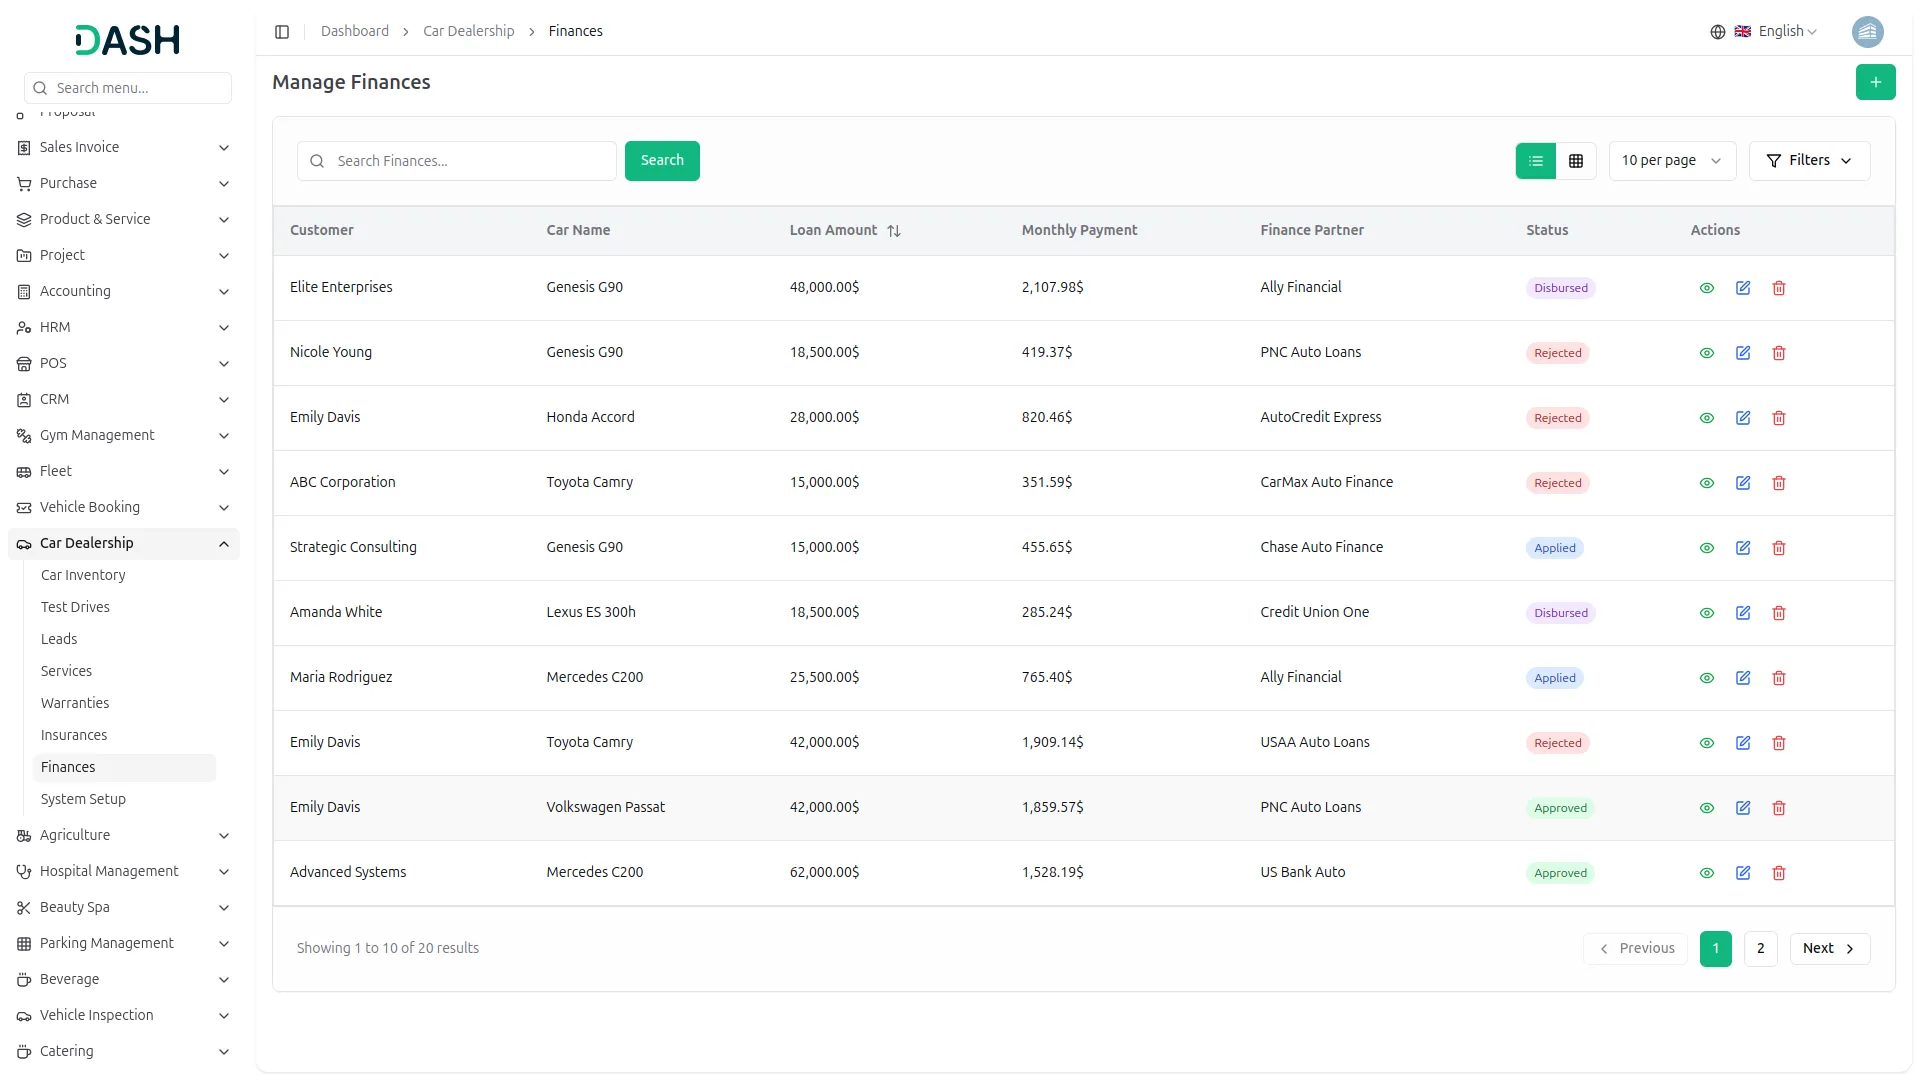Open Car Inventory submenu item
Viewport: 1920px width, 1080px height.
pos(83,575)
